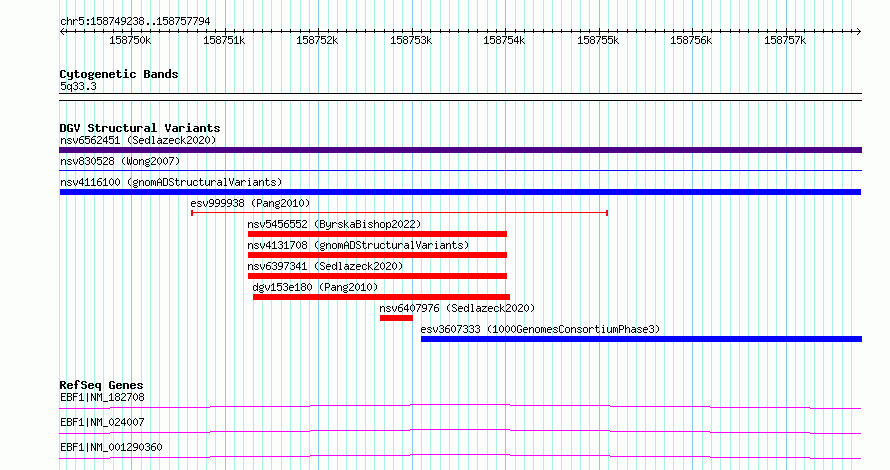Click the RefSeq Genes track title
890x470 pixels.
(101, 385)
